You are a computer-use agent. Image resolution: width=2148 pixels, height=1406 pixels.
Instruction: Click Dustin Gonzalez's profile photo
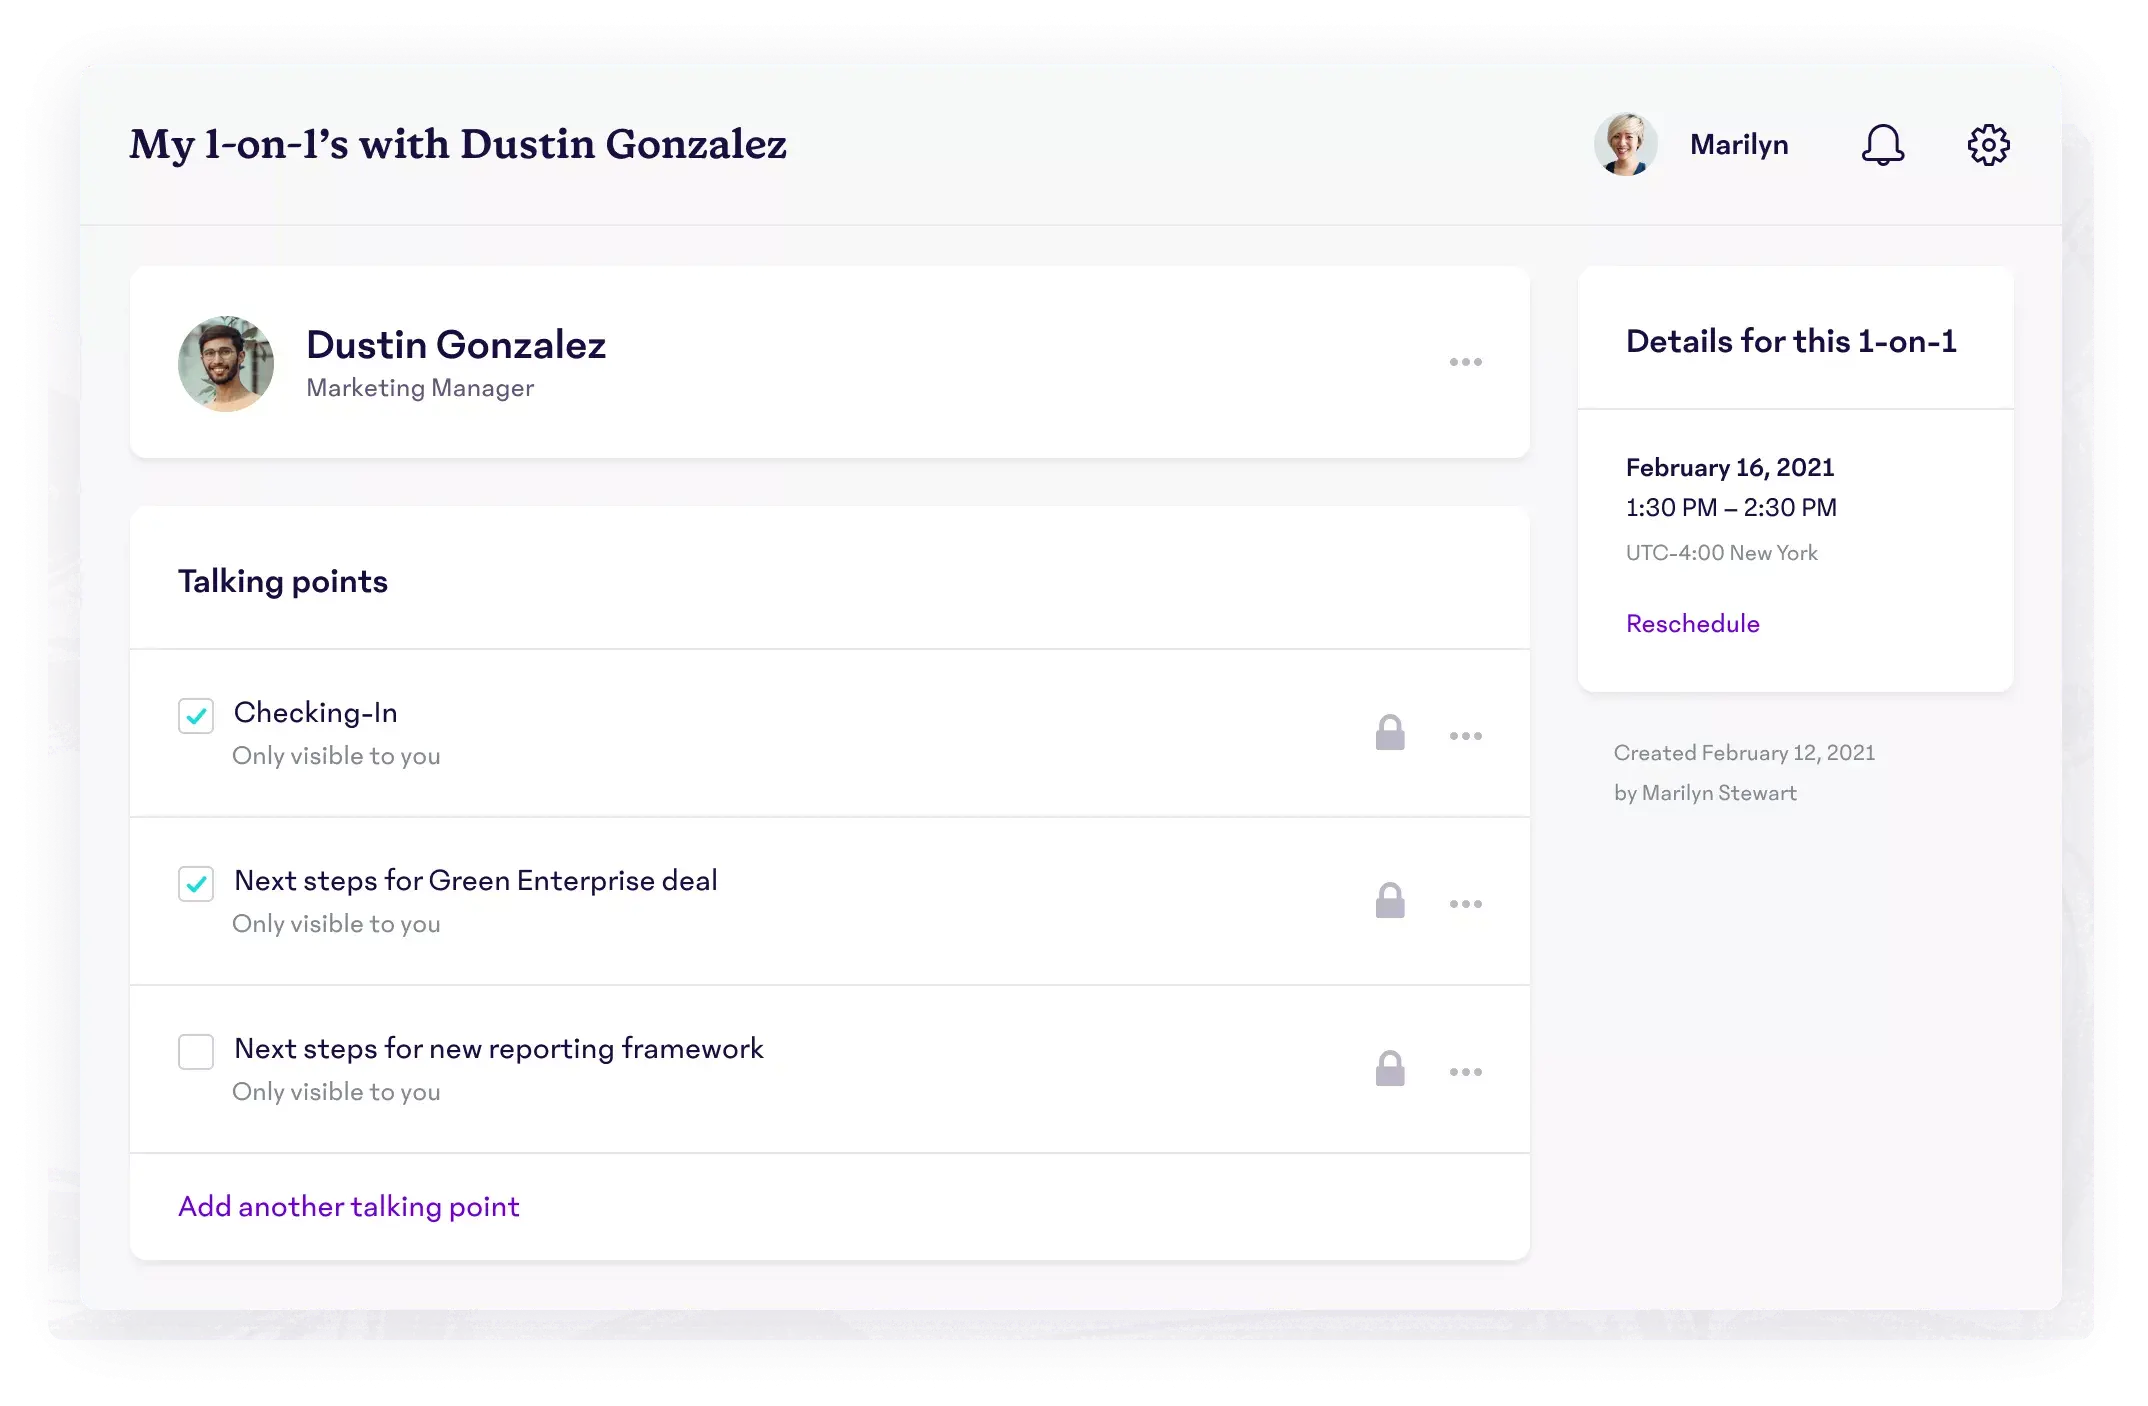pyautogui.click(x=226, y=364)
